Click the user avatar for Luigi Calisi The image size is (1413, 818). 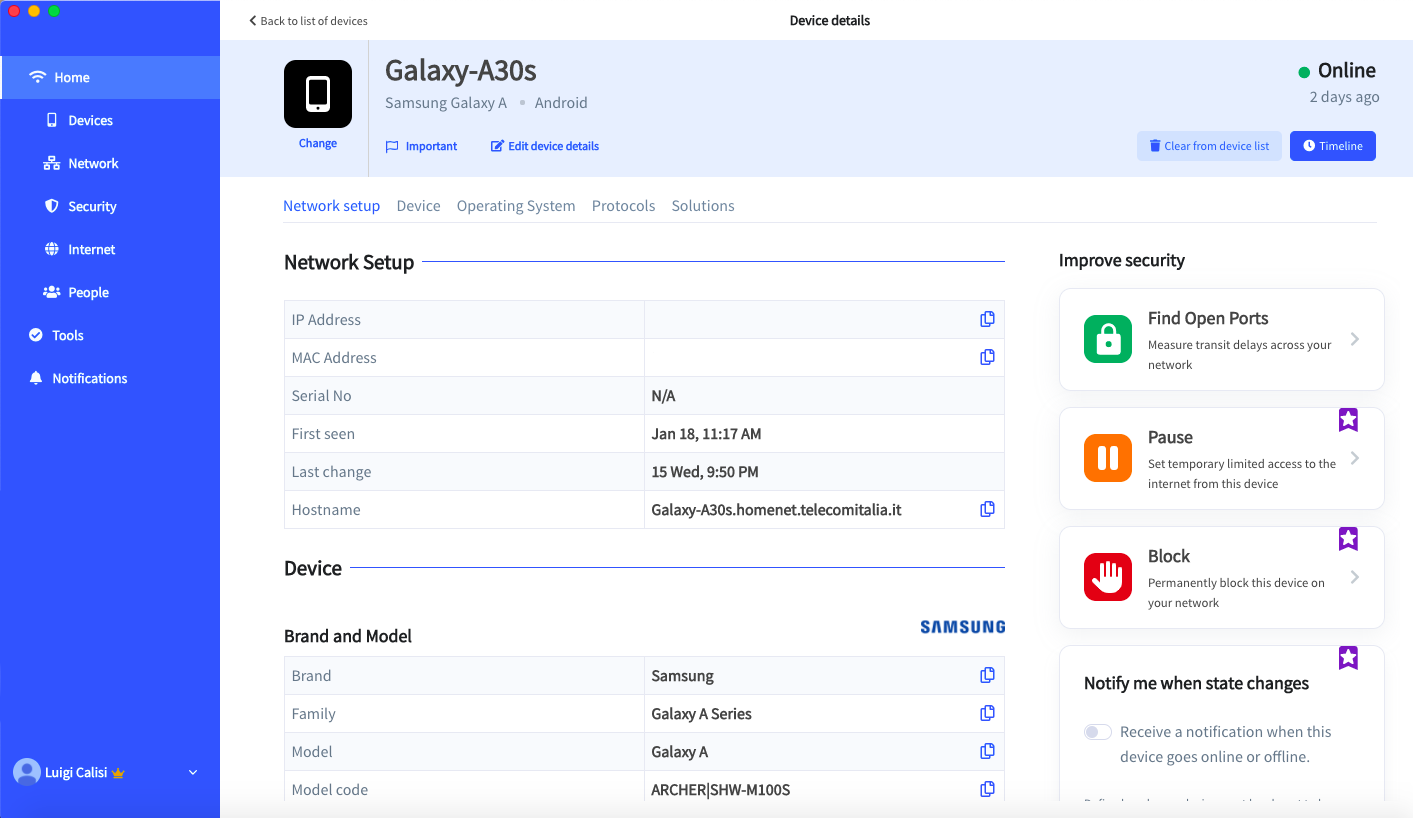coord(27,772)
